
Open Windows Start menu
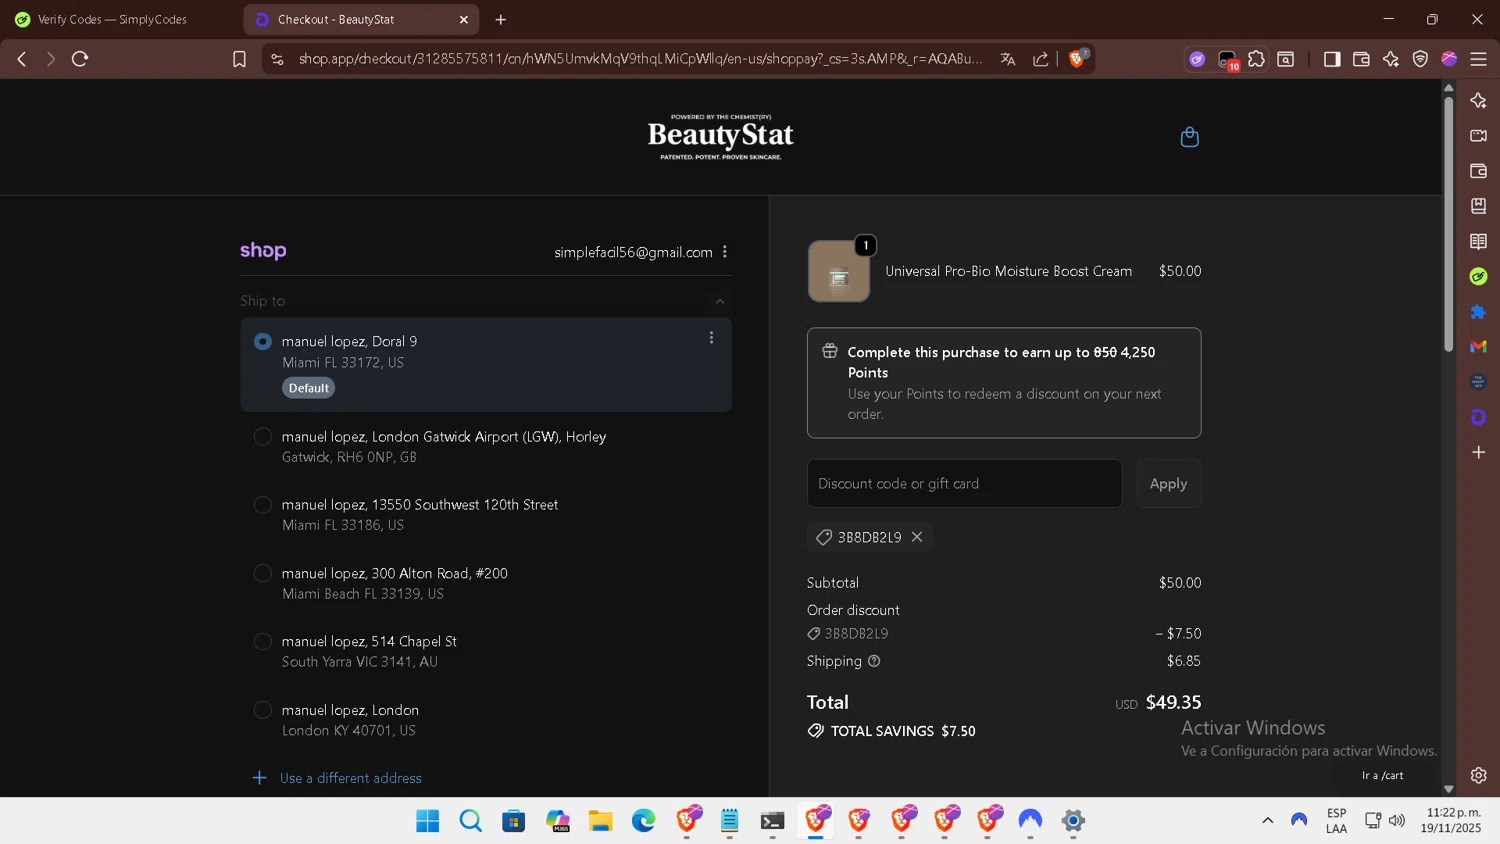428,821
